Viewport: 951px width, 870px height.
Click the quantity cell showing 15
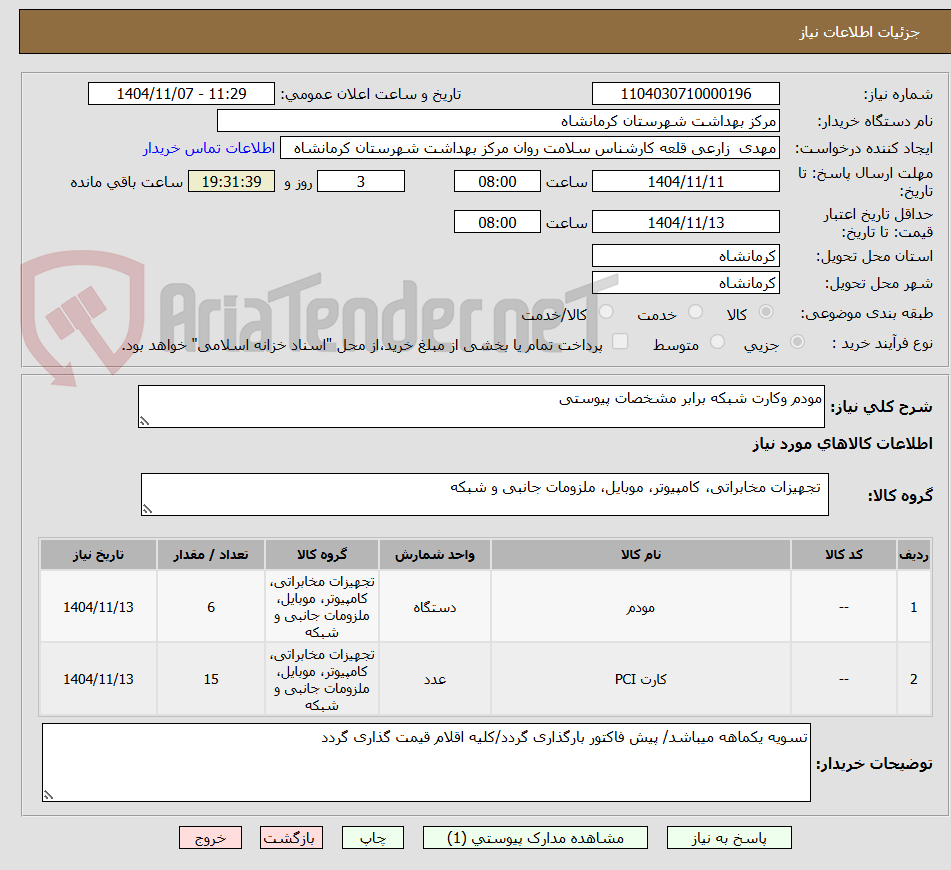click(210, 679)
